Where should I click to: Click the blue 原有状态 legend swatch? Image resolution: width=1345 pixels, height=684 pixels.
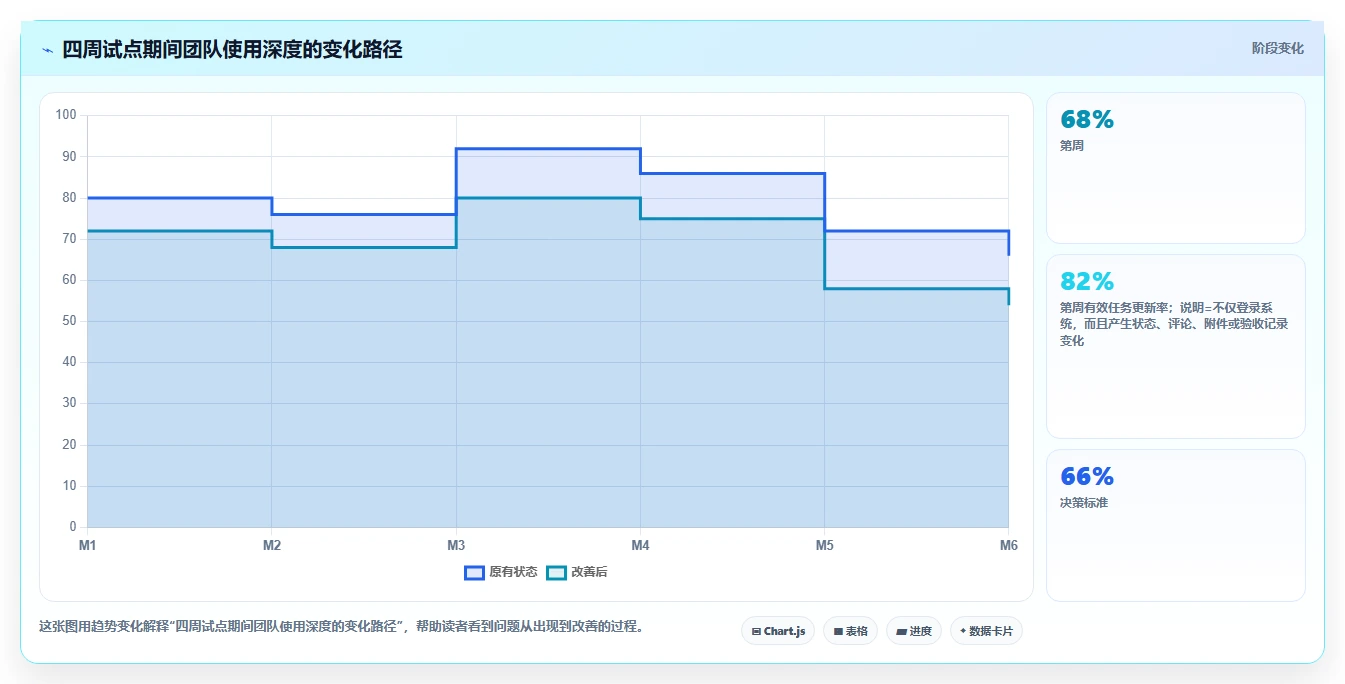[x=475, y=572]
